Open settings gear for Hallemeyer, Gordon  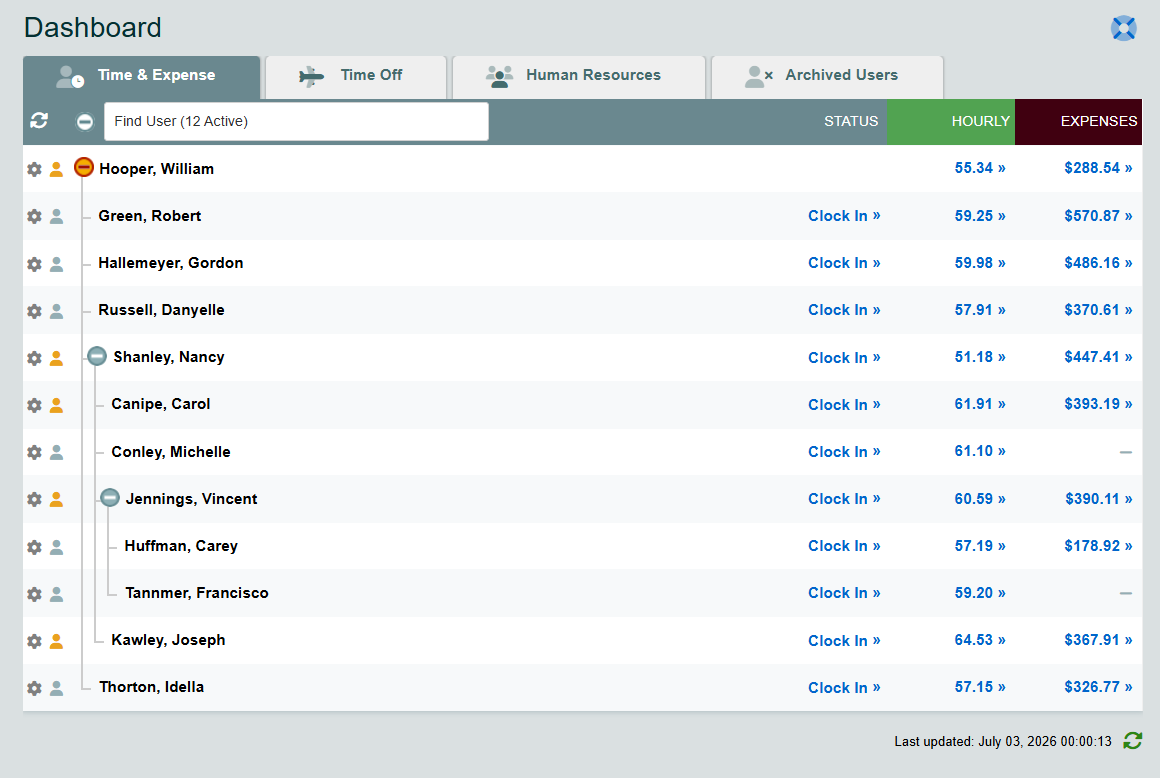coord(34,264)
